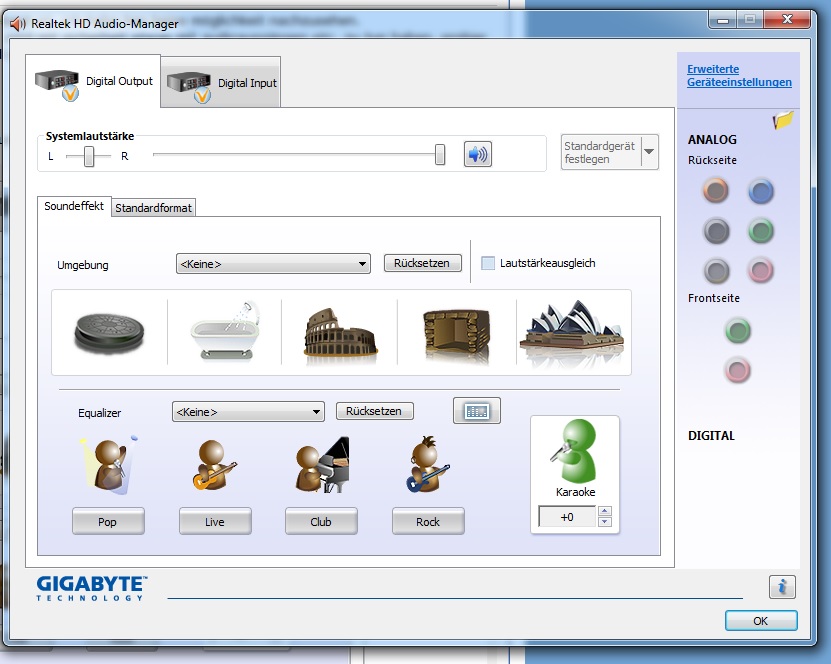Apply the Live equalizer button

[x=215, y=521]
